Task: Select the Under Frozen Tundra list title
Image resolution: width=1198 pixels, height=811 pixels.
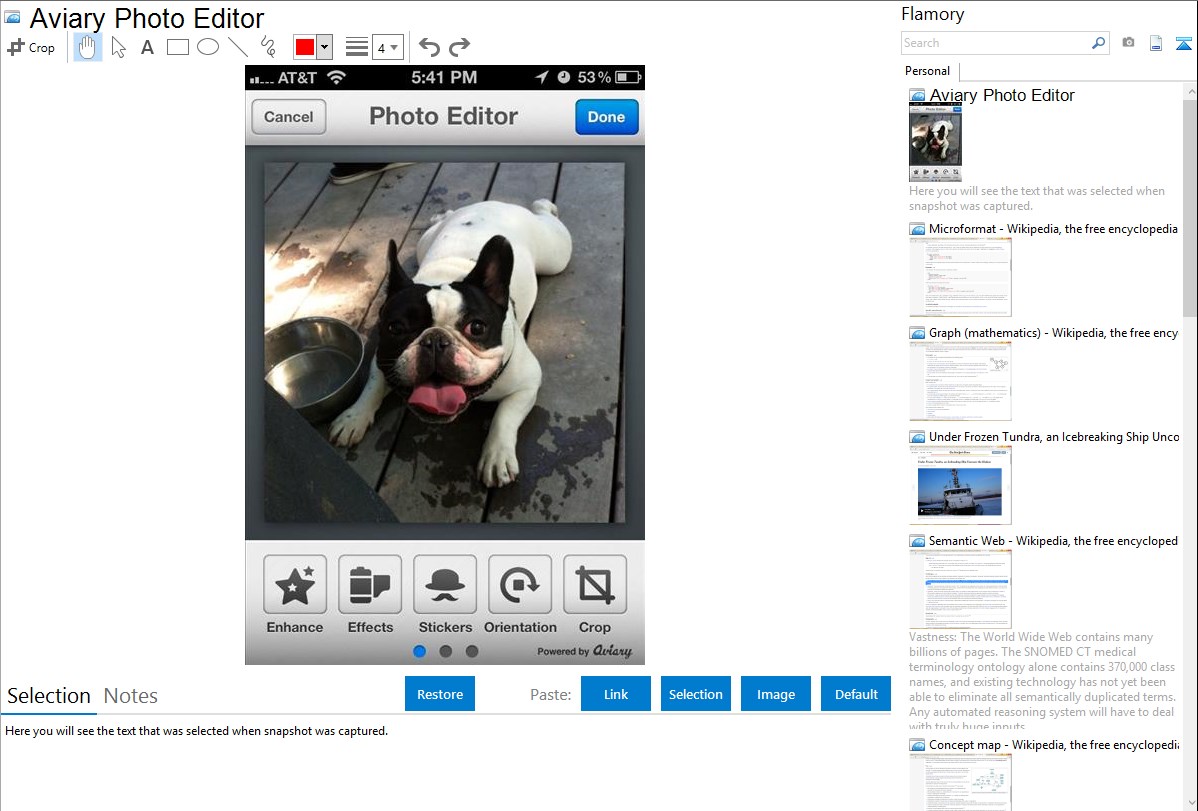Action: click(1054, 436)
